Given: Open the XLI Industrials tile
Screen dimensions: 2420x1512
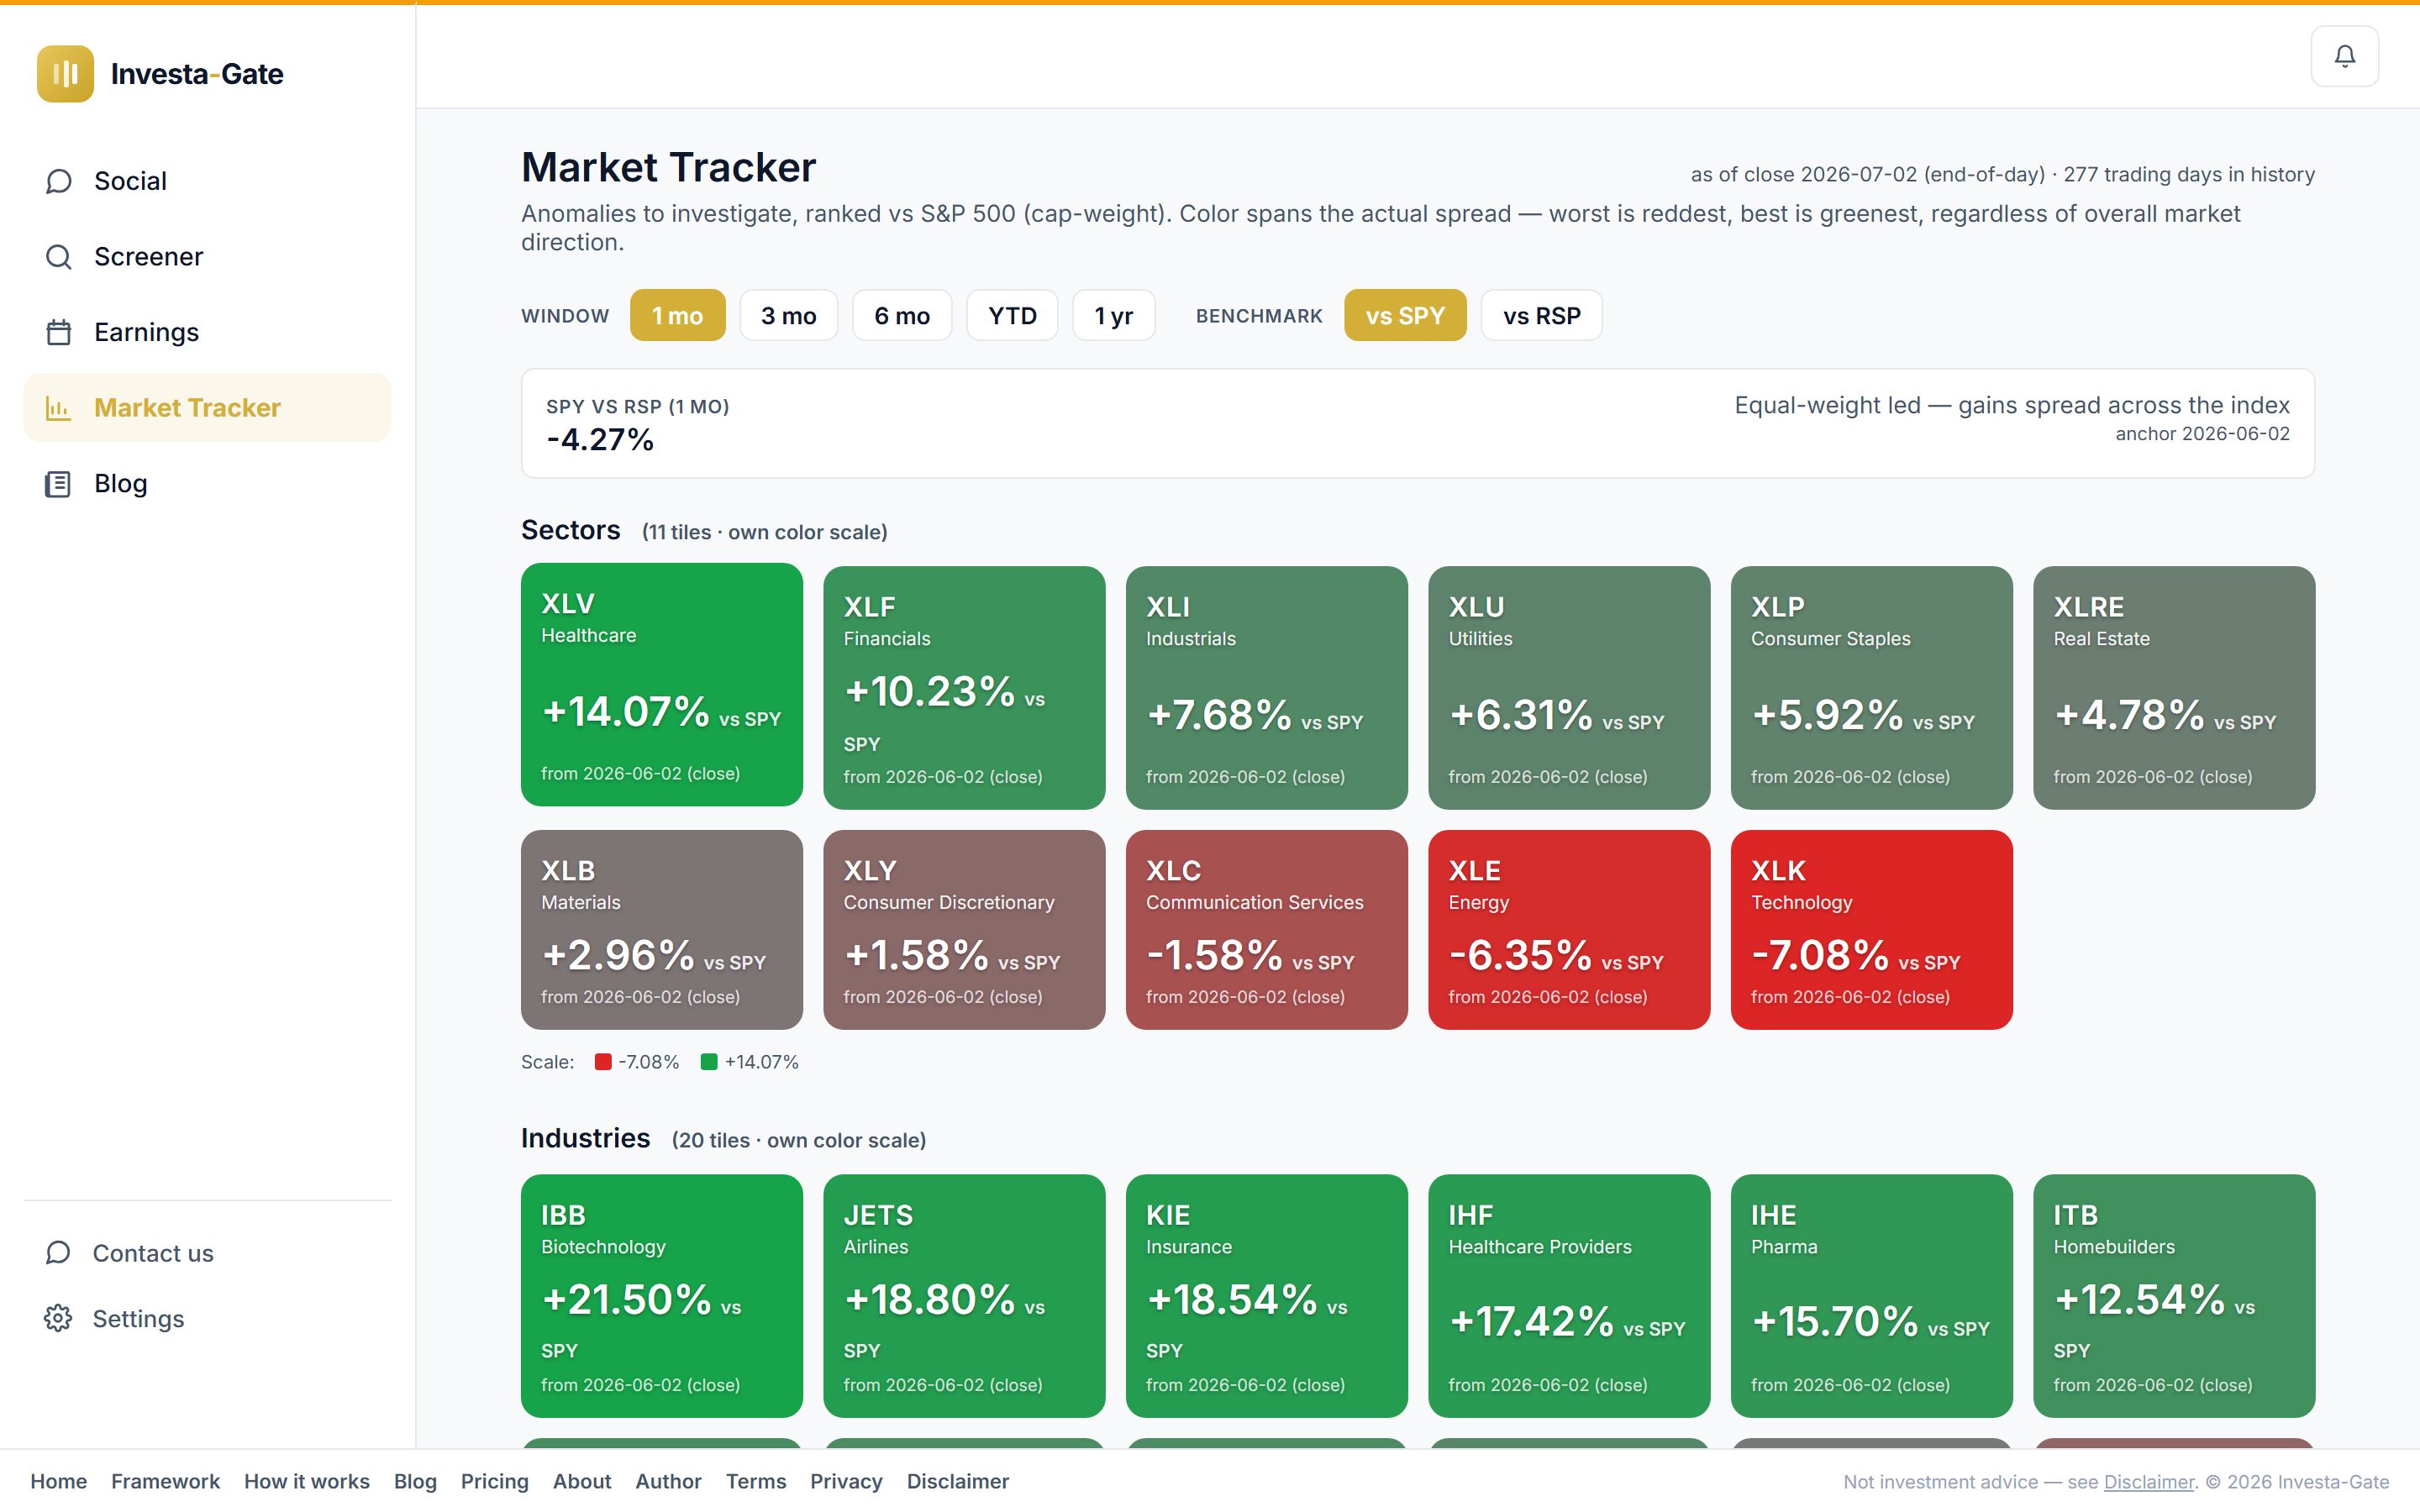Looking at the screenshot, I should coord(1267,688).
